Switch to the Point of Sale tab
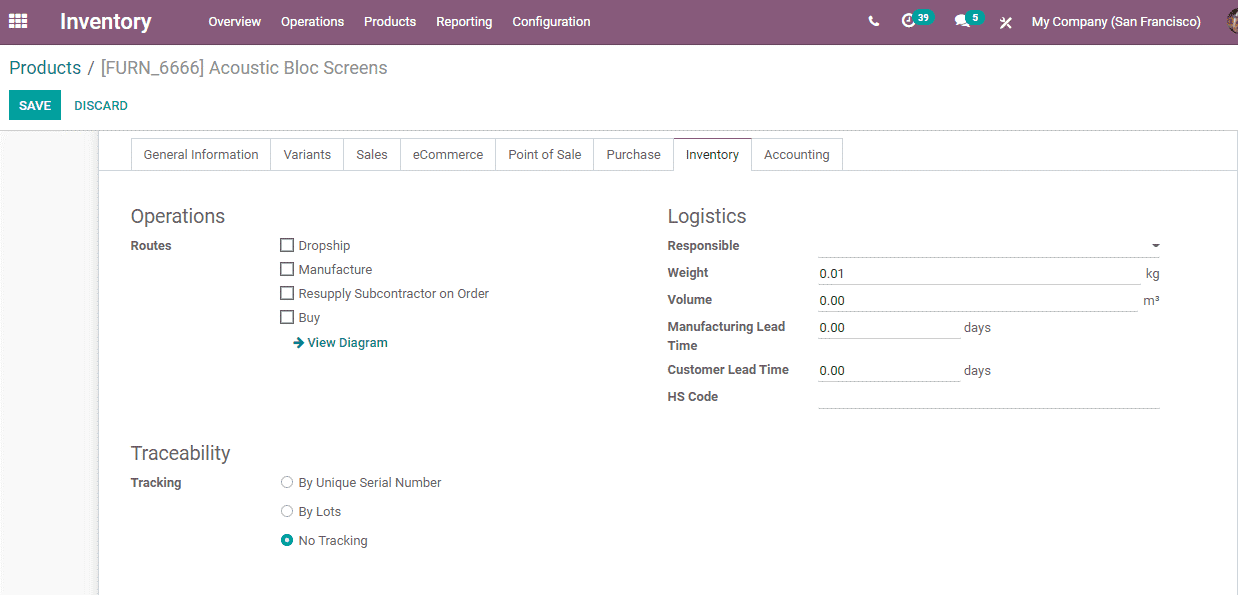Image resolution: width=1238 pixels, height=595 pixels. (x=545, y=154)
